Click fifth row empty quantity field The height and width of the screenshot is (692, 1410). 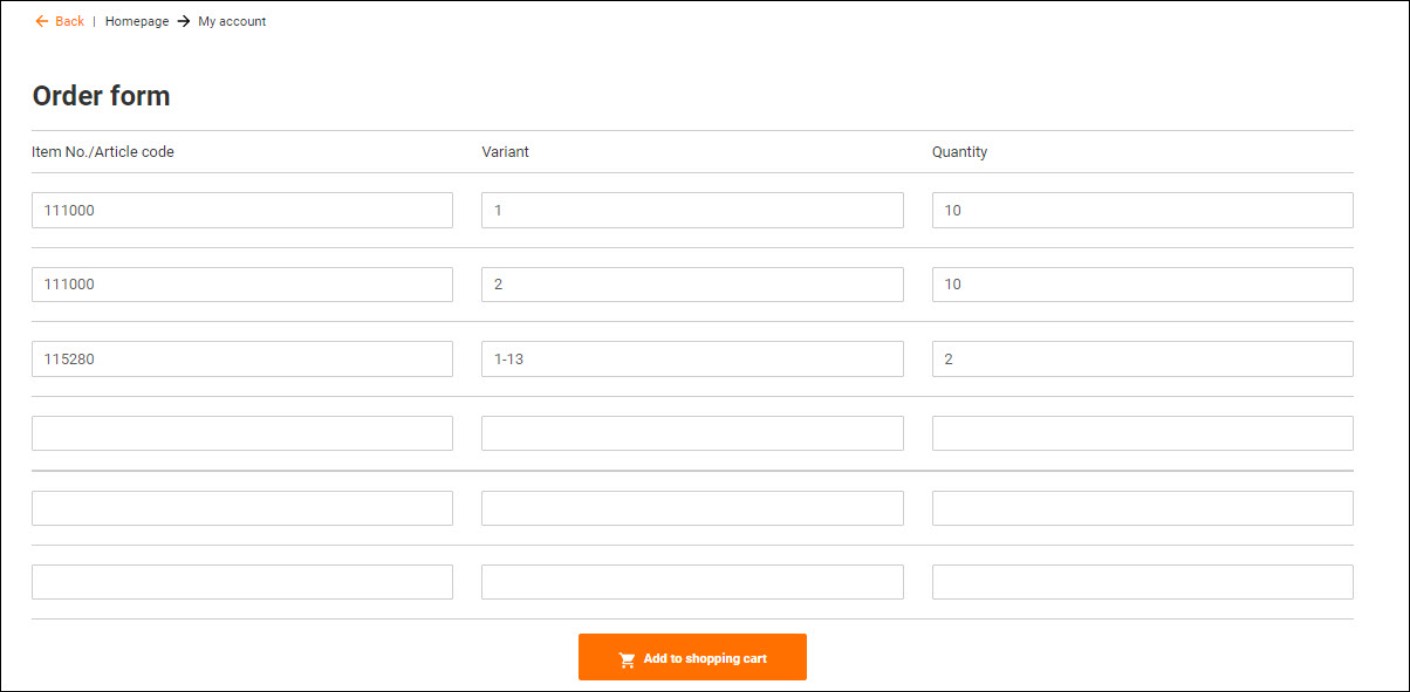pos(1142,508)
